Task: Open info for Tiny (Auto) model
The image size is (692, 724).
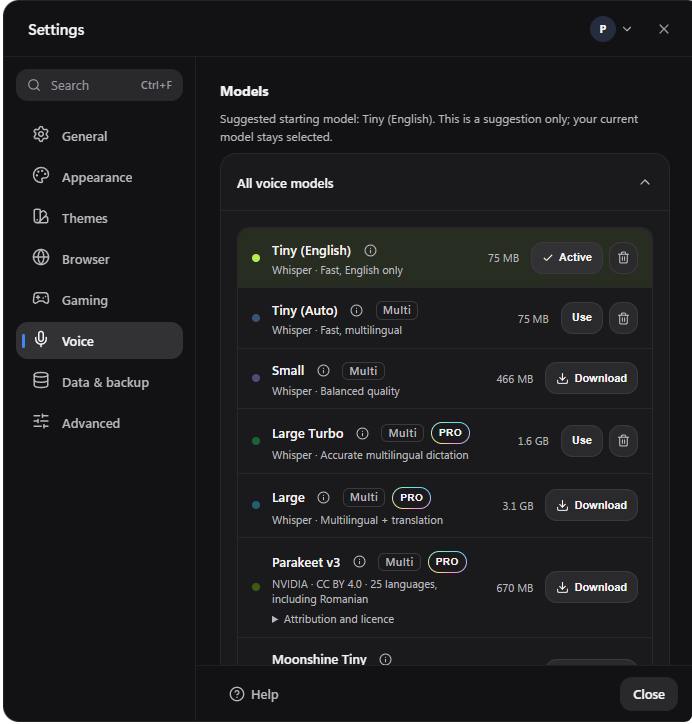Action: 356,311
